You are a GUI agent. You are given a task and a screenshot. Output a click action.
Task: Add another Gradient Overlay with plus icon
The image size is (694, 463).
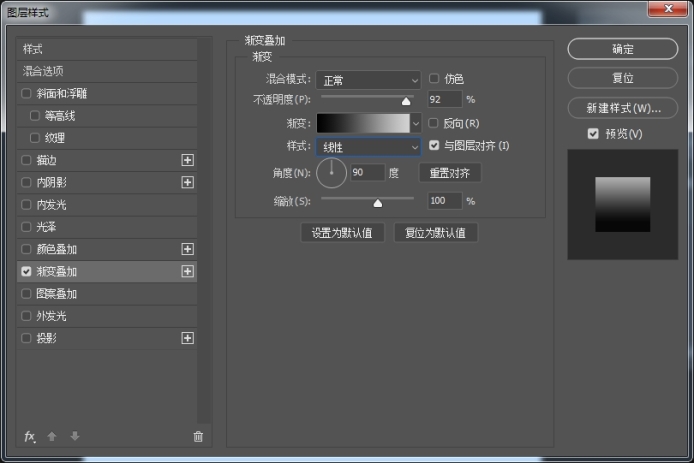[x=188, y=271]
